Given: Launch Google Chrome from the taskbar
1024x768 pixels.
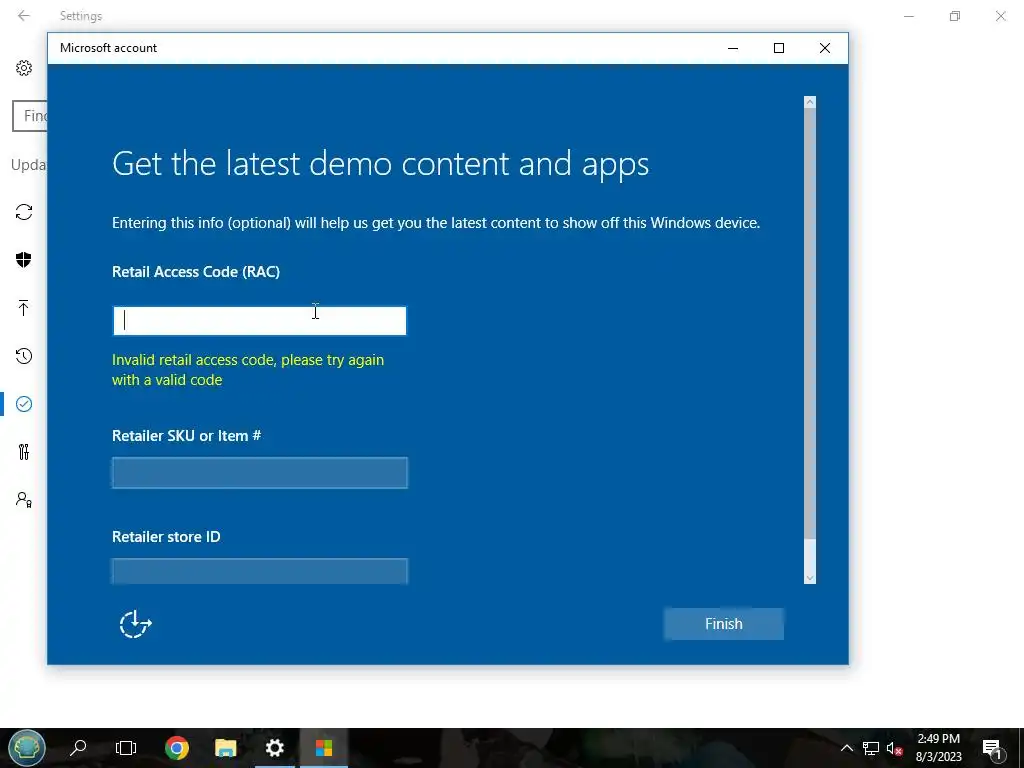Looking at the screenshot, I should [176, 747].
